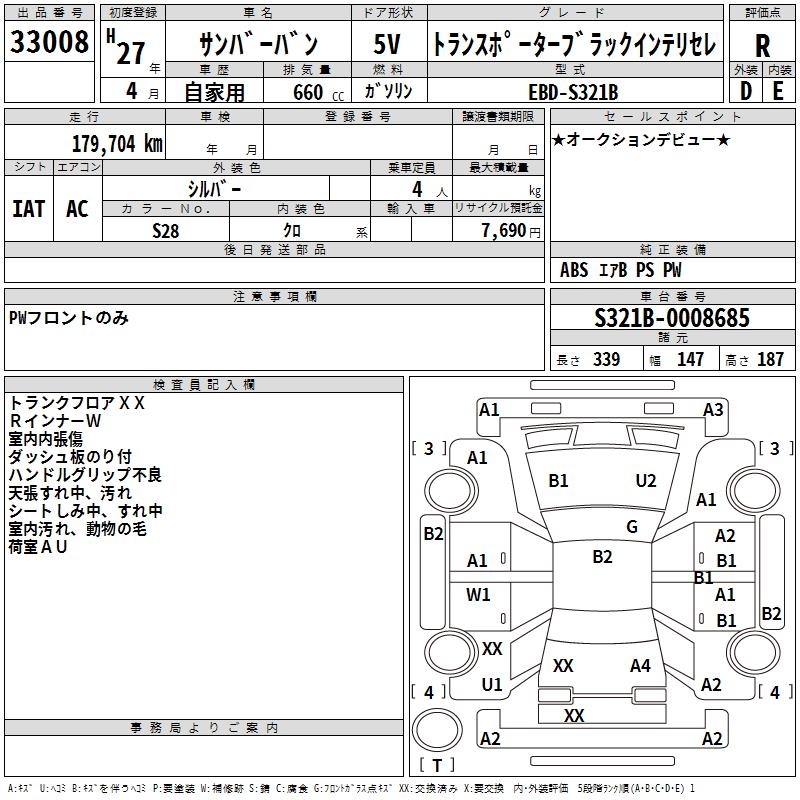This screenshot has height=800, width=800.
Task: Click the length value 339
Action: [607, 359]
